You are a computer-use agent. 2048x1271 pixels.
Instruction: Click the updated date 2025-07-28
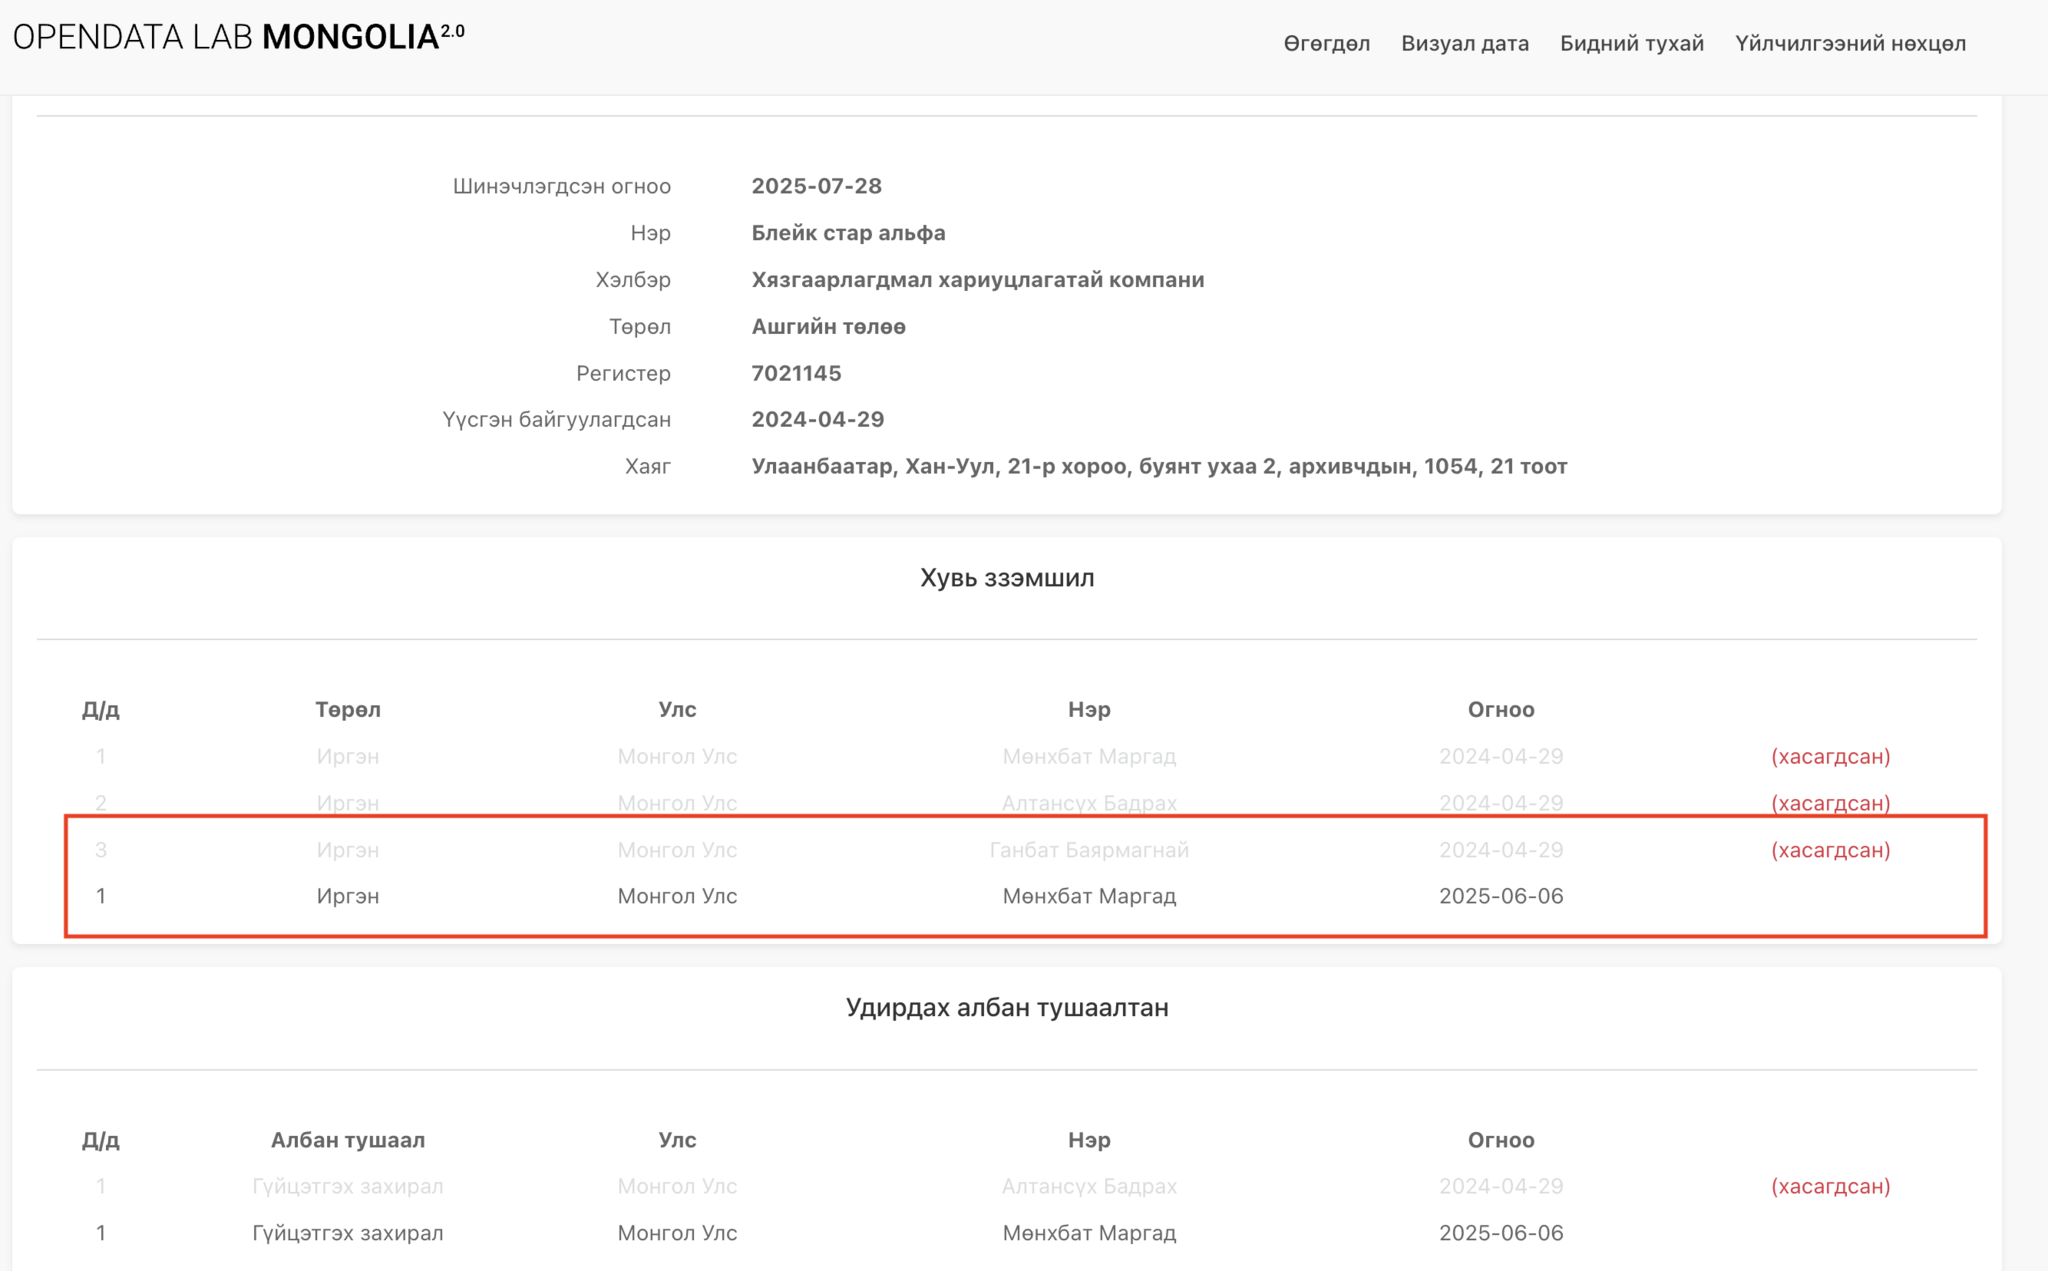816,186
